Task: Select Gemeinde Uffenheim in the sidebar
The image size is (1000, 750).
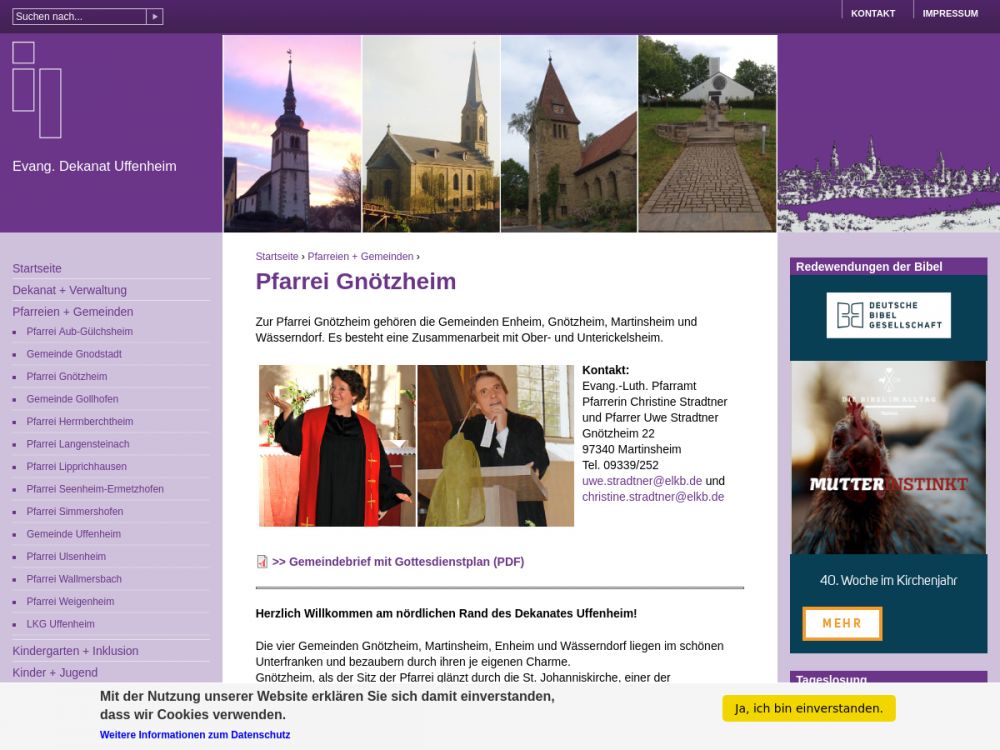Action: (x=73, y=534)
